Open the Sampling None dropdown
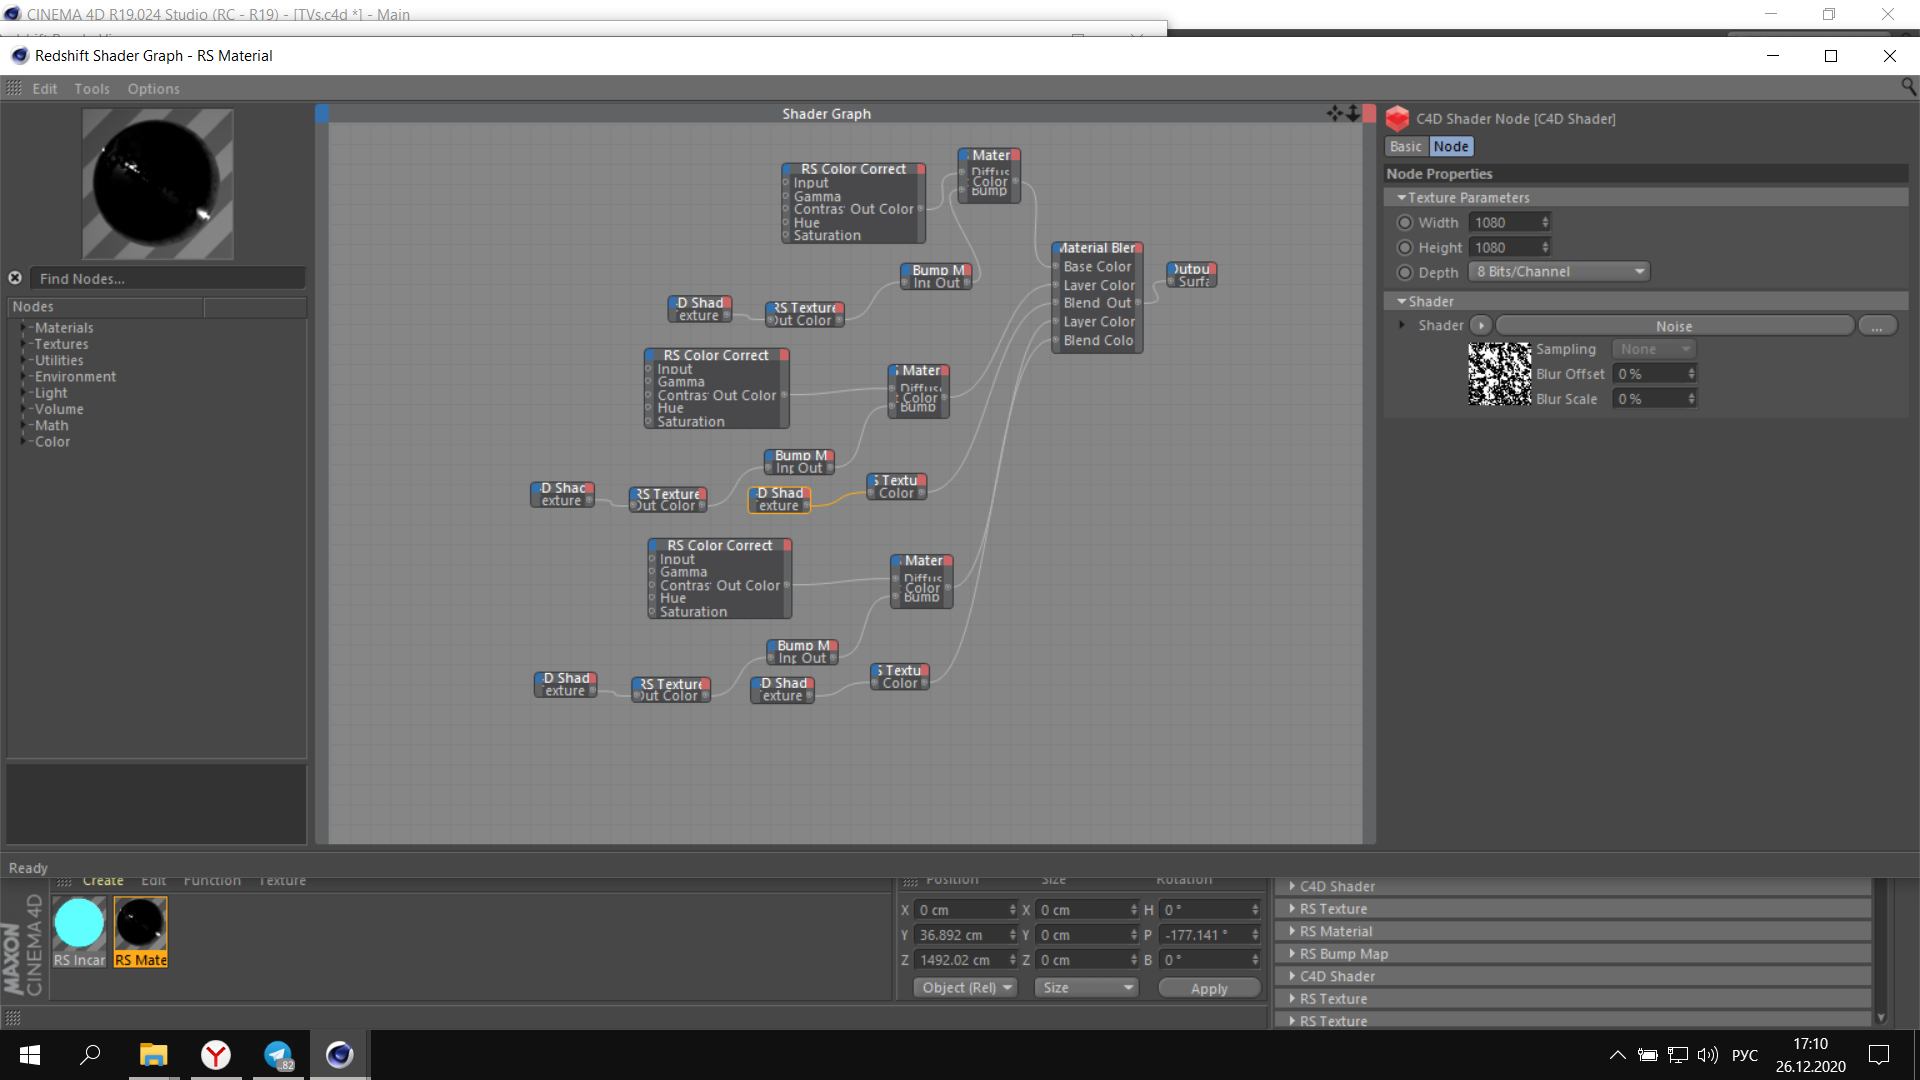 [1653, 349]
